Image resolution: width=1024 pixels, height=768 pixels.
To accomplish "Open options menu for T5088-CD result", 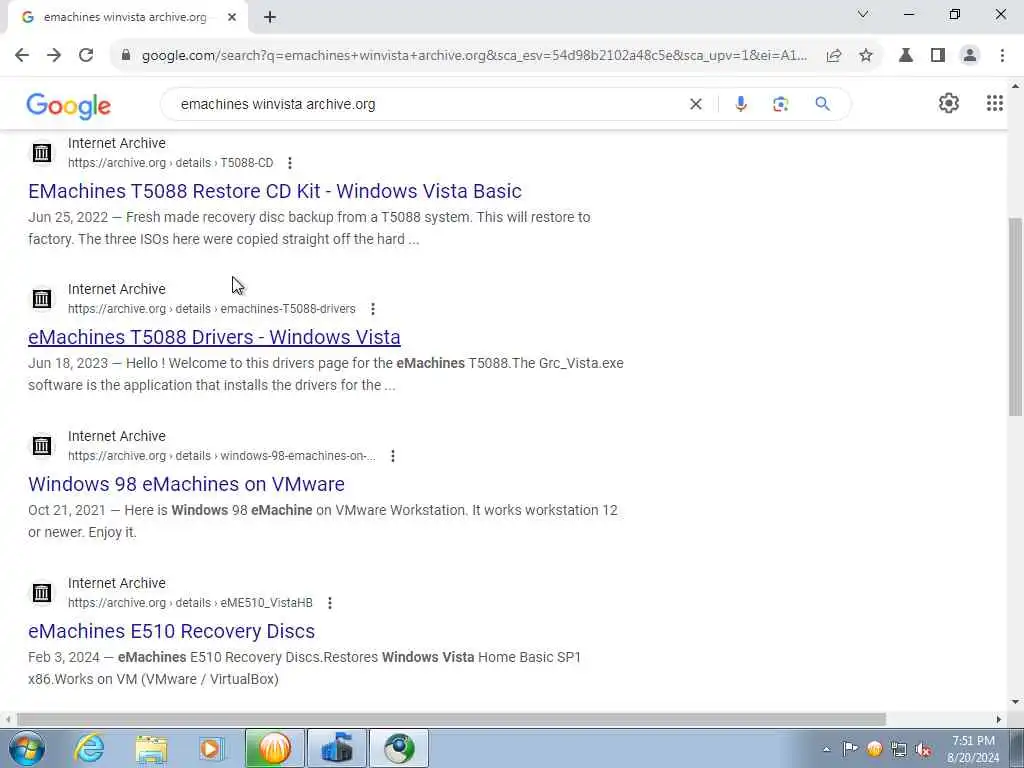I will click(289, 163).
